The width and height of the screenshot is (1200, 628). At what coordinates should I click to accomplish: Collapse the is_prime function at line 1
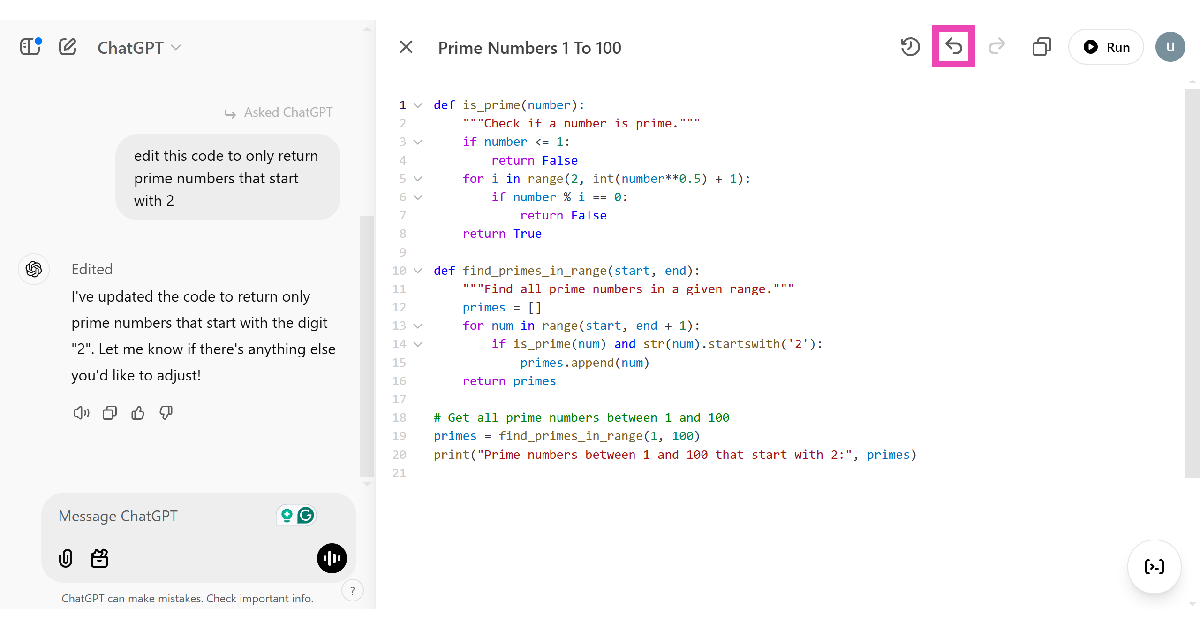pyautogui.click(x=418, y=105)
